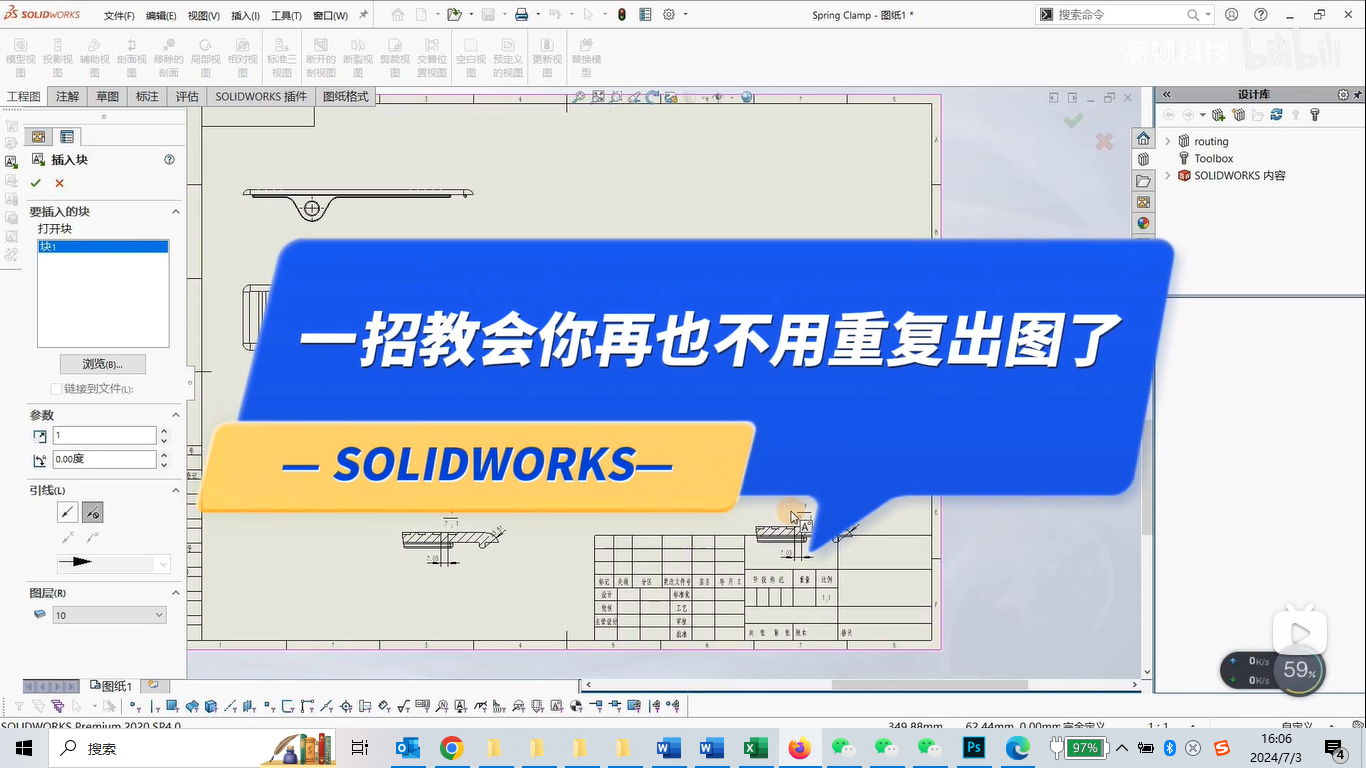Switch to the 注解 tab
The image size is (1366, 768).
[x=67, y=97]
